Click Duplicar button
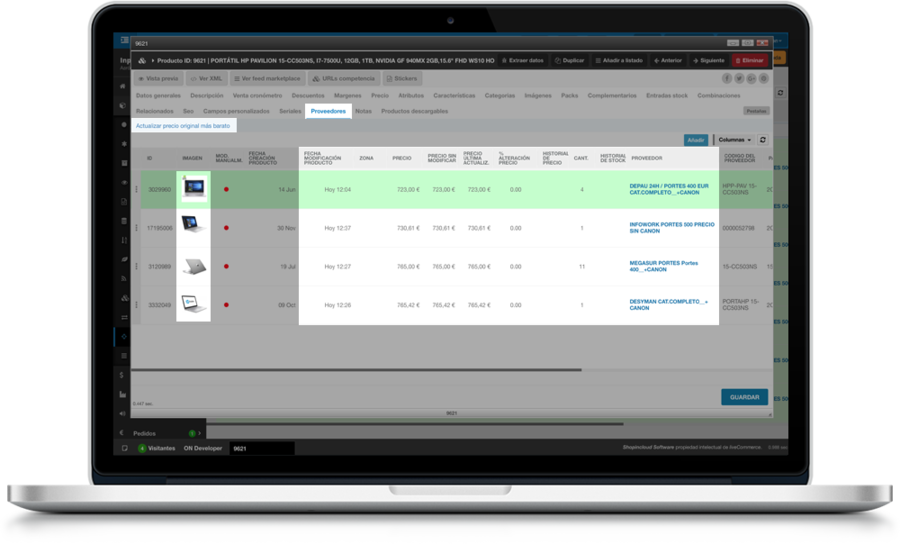This screenshot has height=544, width=900. pos(570,60)
